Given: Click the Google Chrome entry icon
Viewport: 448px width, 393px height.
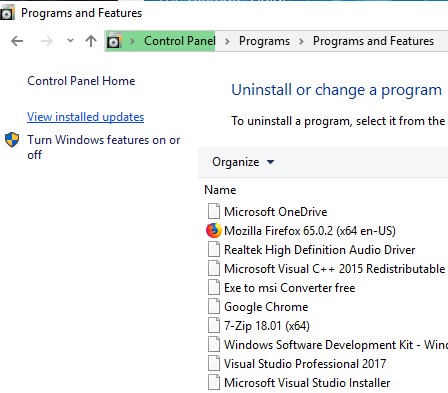Looking at the screenshot, I should 214,306.
